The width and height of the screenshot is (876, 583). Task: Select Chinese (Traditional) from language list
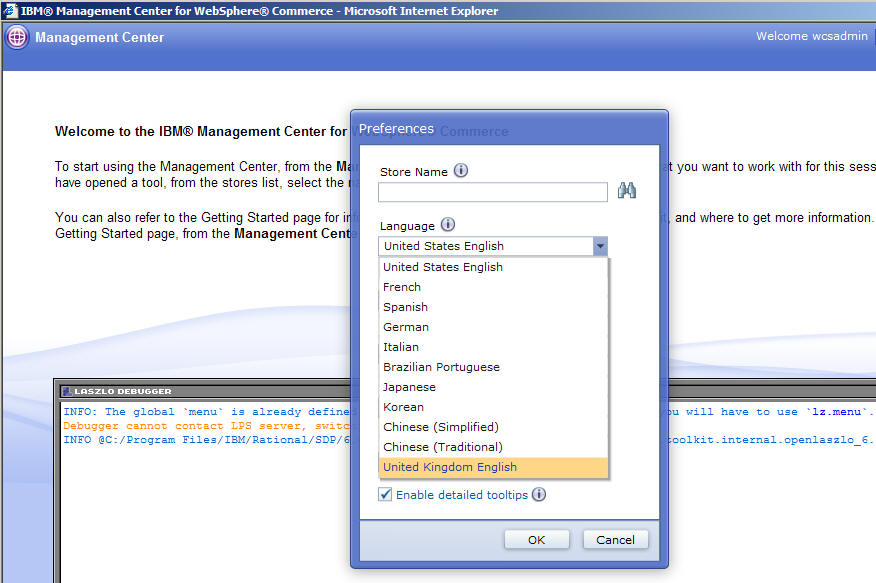[x=493, y=447]
